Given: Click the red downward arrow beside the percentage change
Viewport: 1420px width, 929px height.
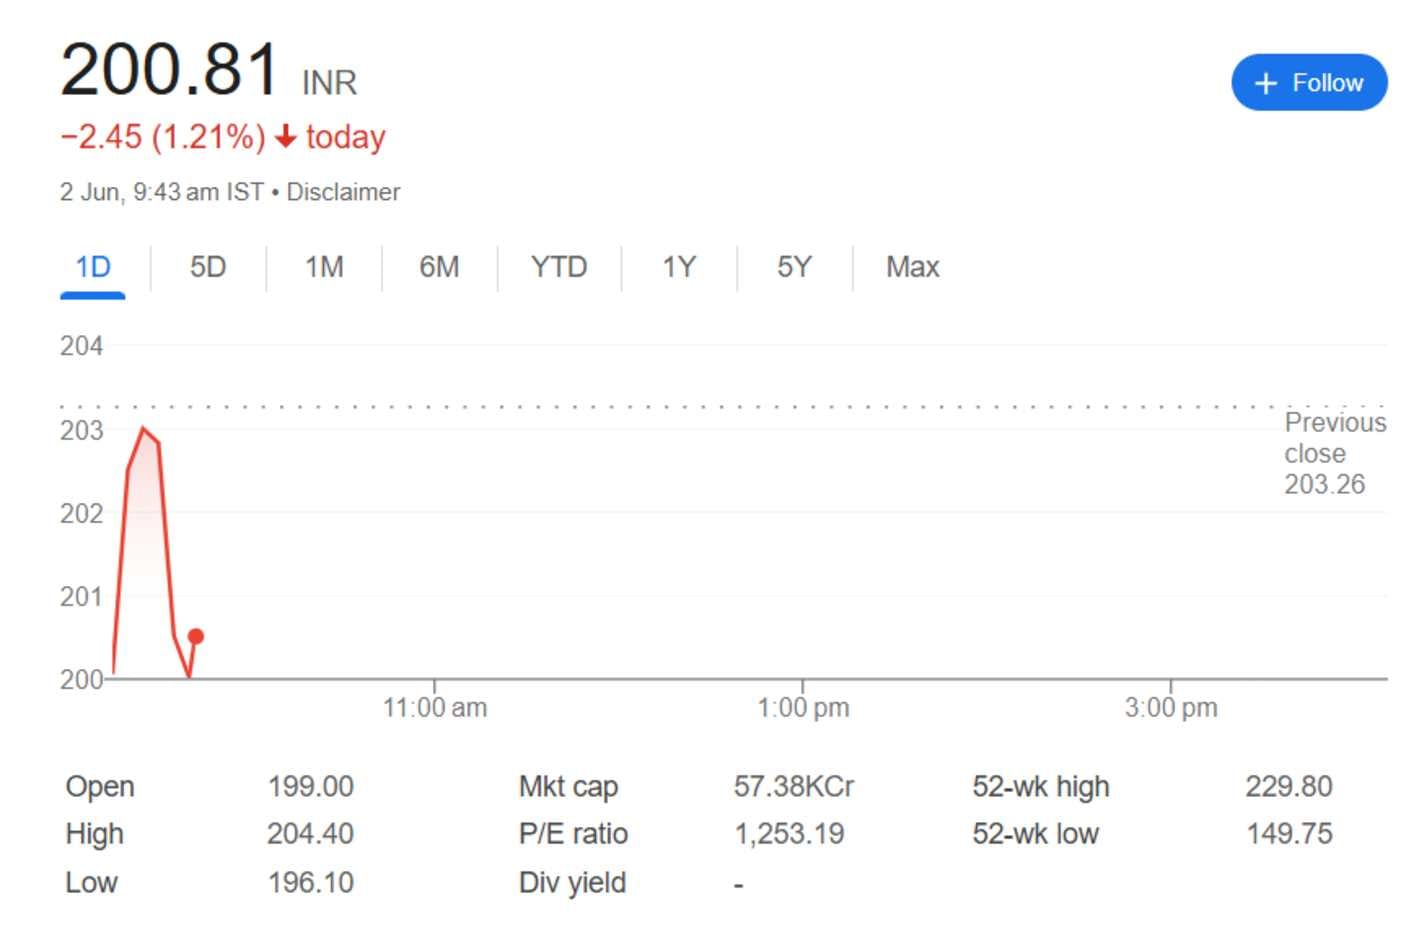Looking at the screenshot, I should (286, 137).
